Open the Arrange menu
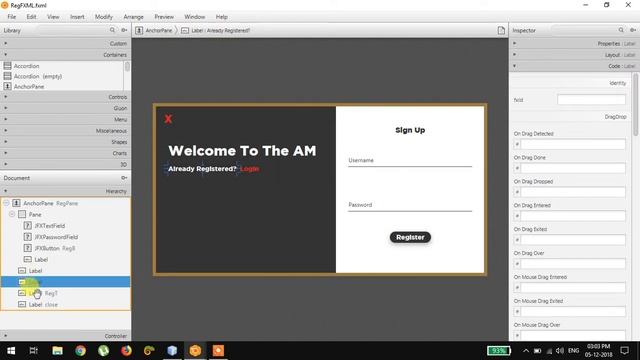The width and height of the screenshot is (640, 360). tap(133, 17)
